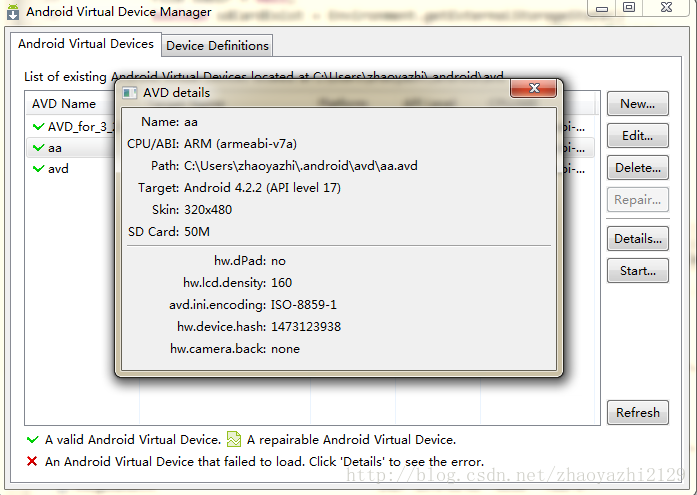Click the Android Virtual Device Manager window icon

pos(13,12)
